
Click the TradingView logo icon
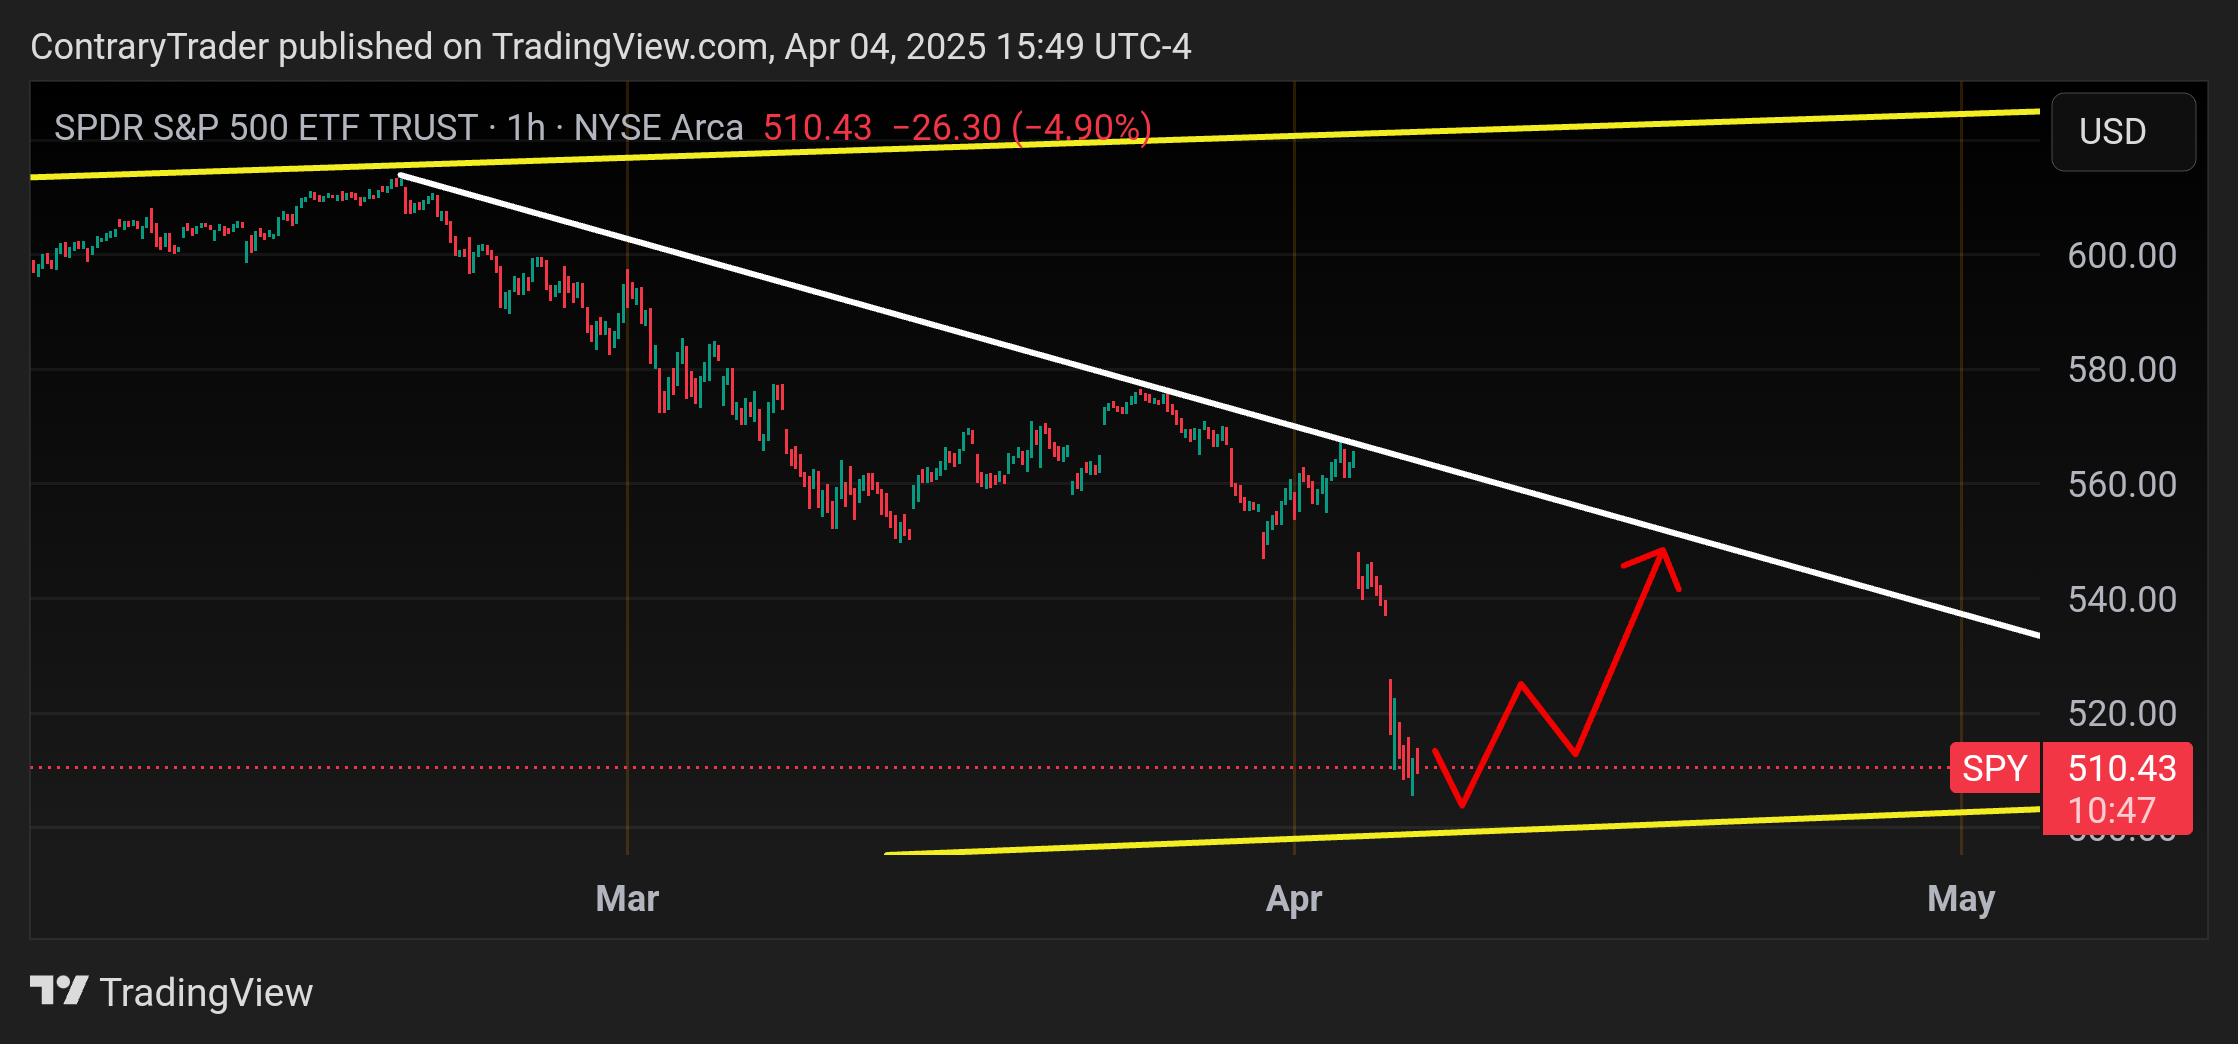coord(59,991)
